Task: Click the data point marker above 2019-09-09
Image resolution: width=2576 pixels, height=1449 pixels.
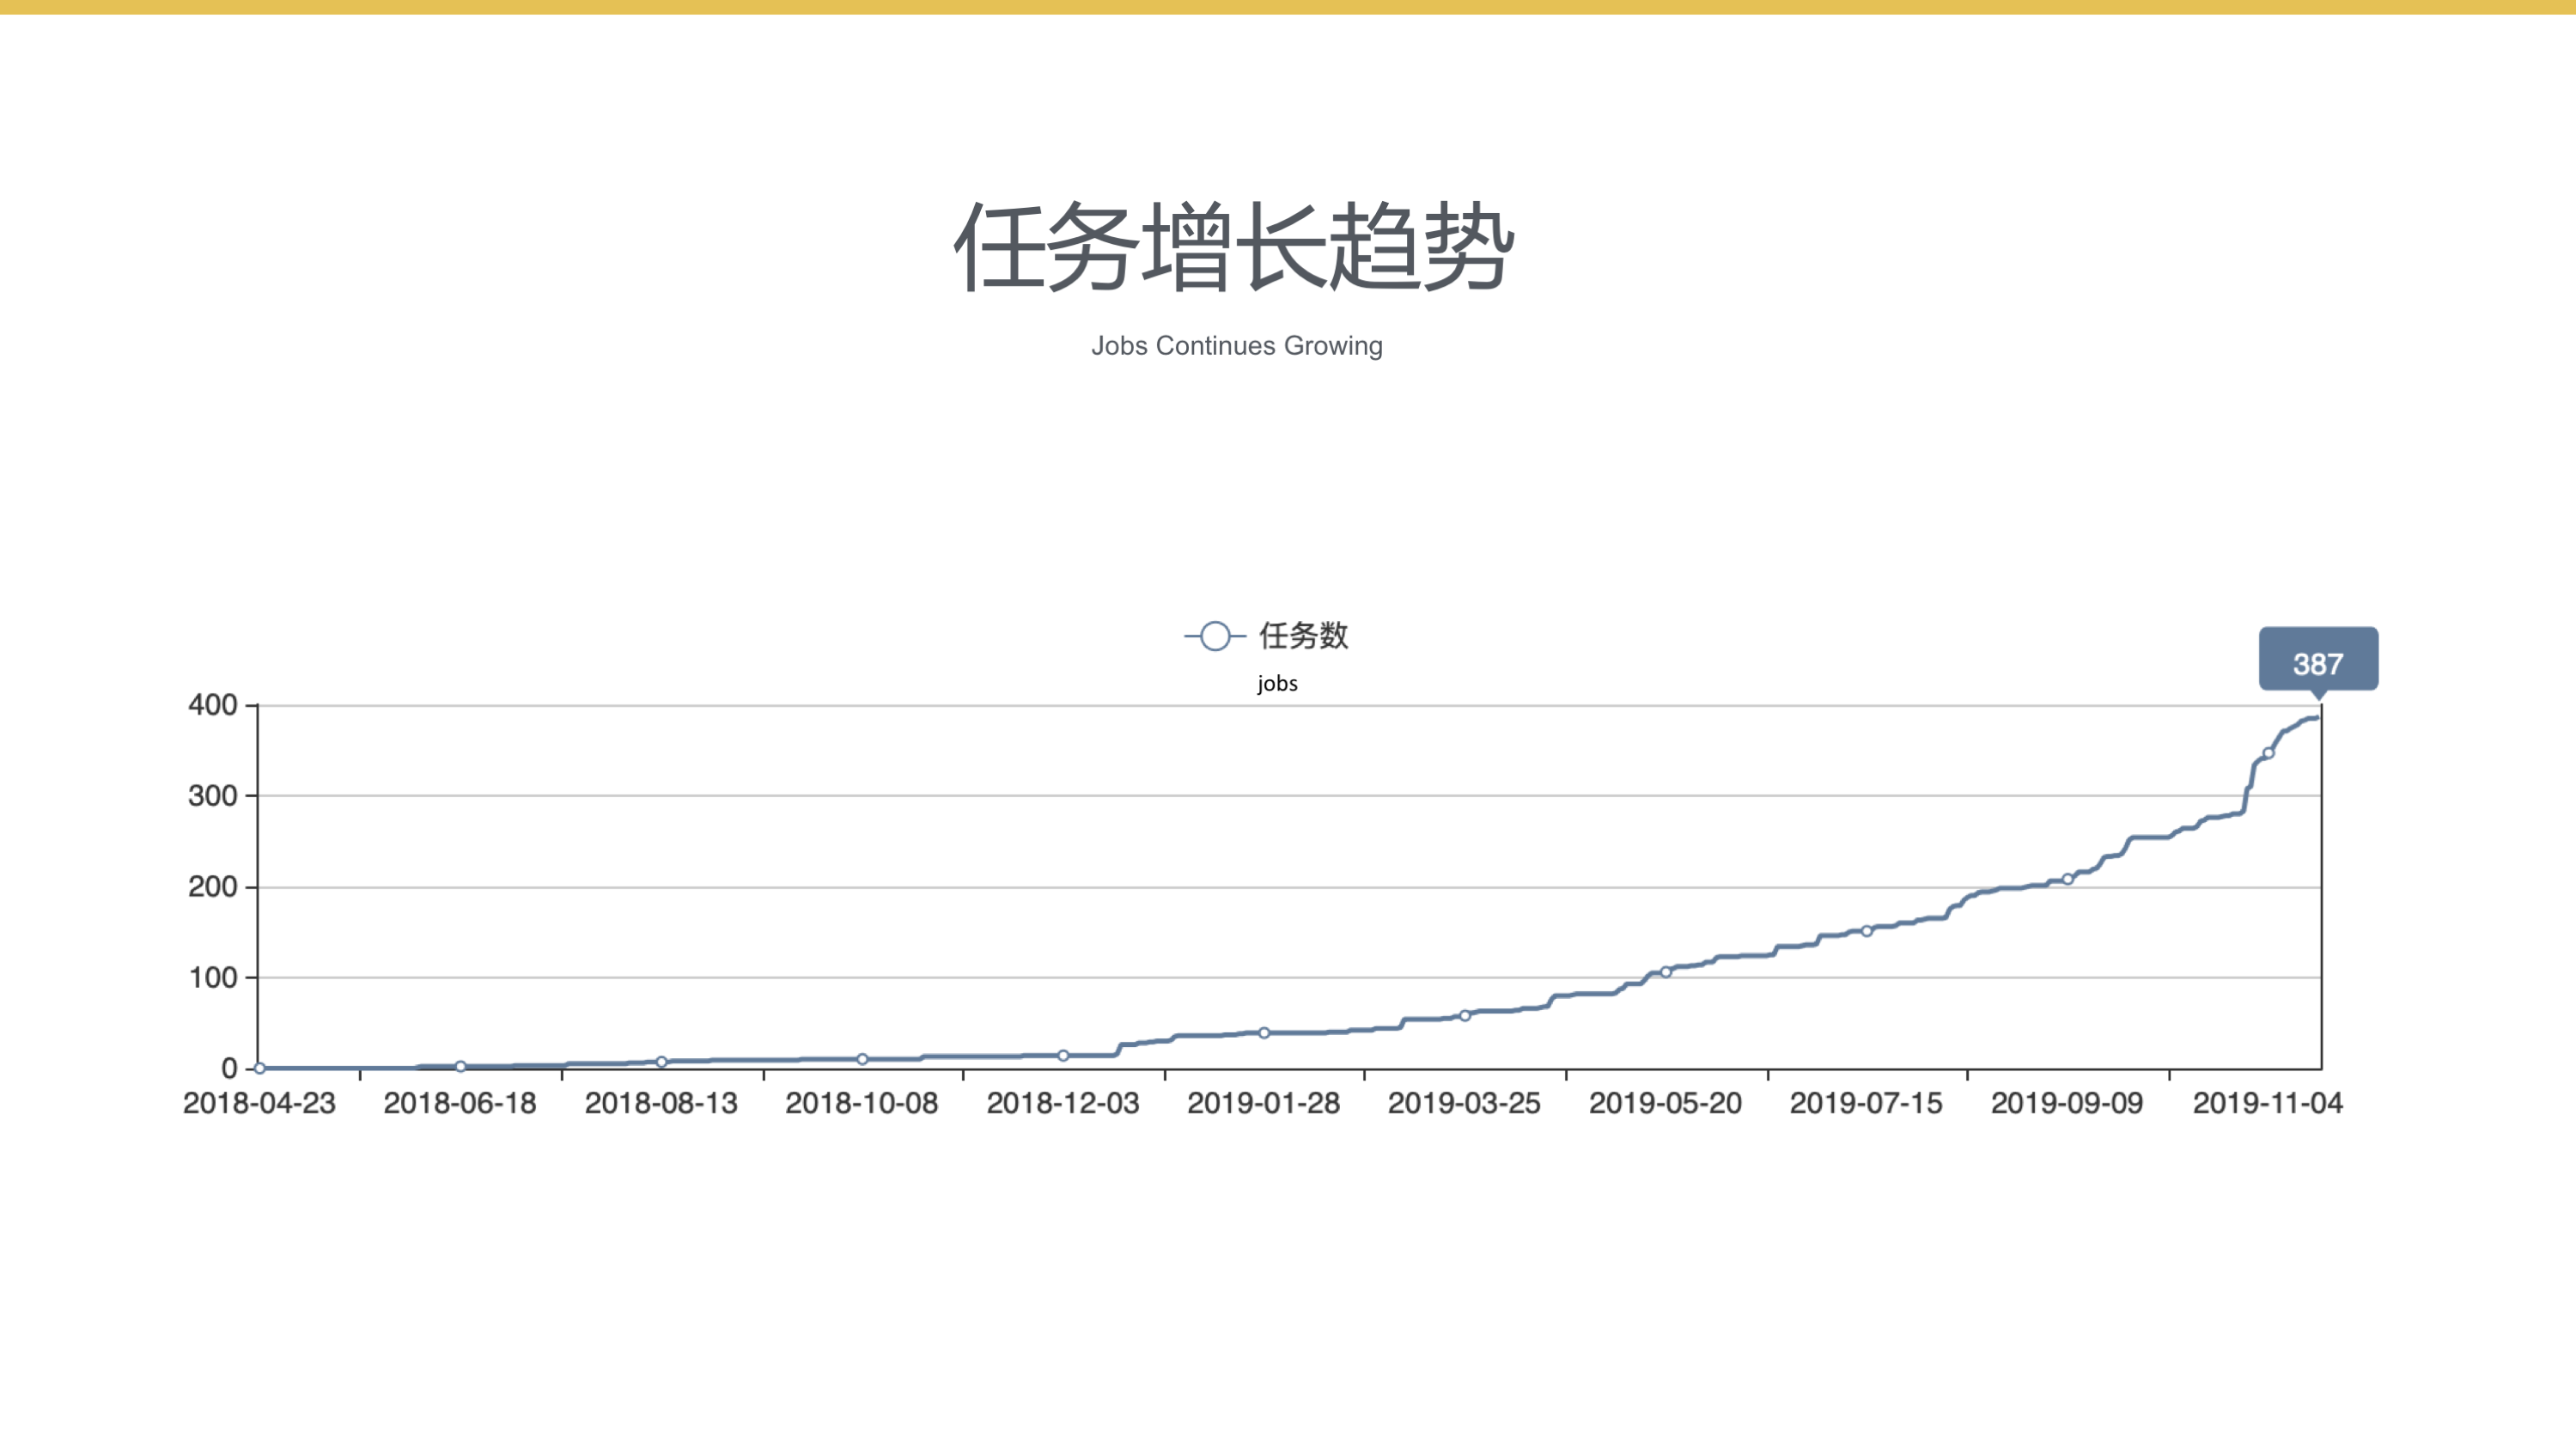Action: click(x=2067, y=880)
